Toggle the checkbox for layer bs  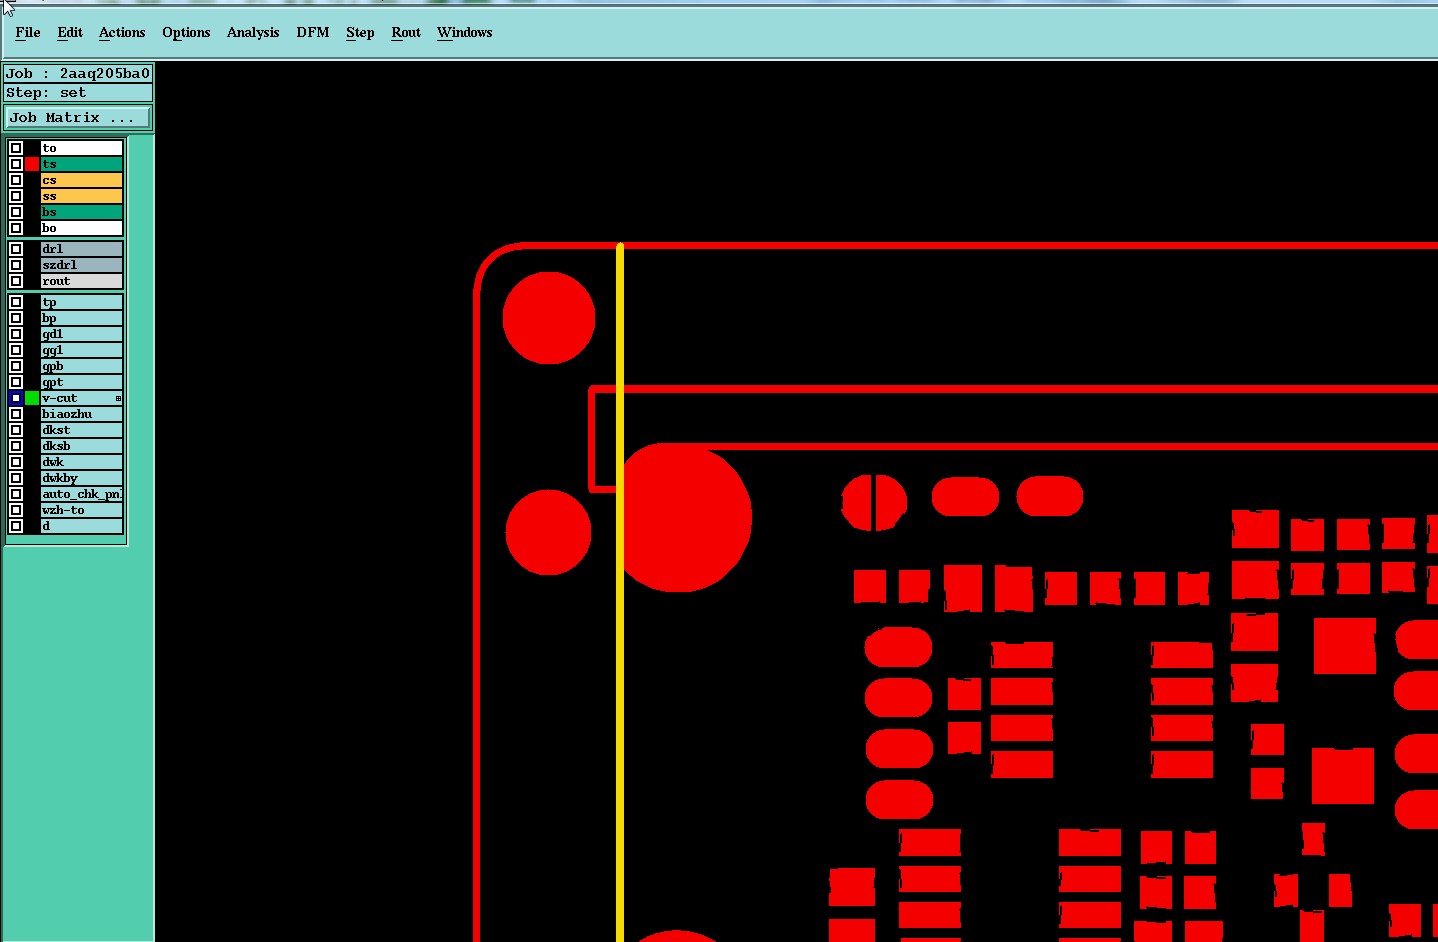(x=16, y=212)
